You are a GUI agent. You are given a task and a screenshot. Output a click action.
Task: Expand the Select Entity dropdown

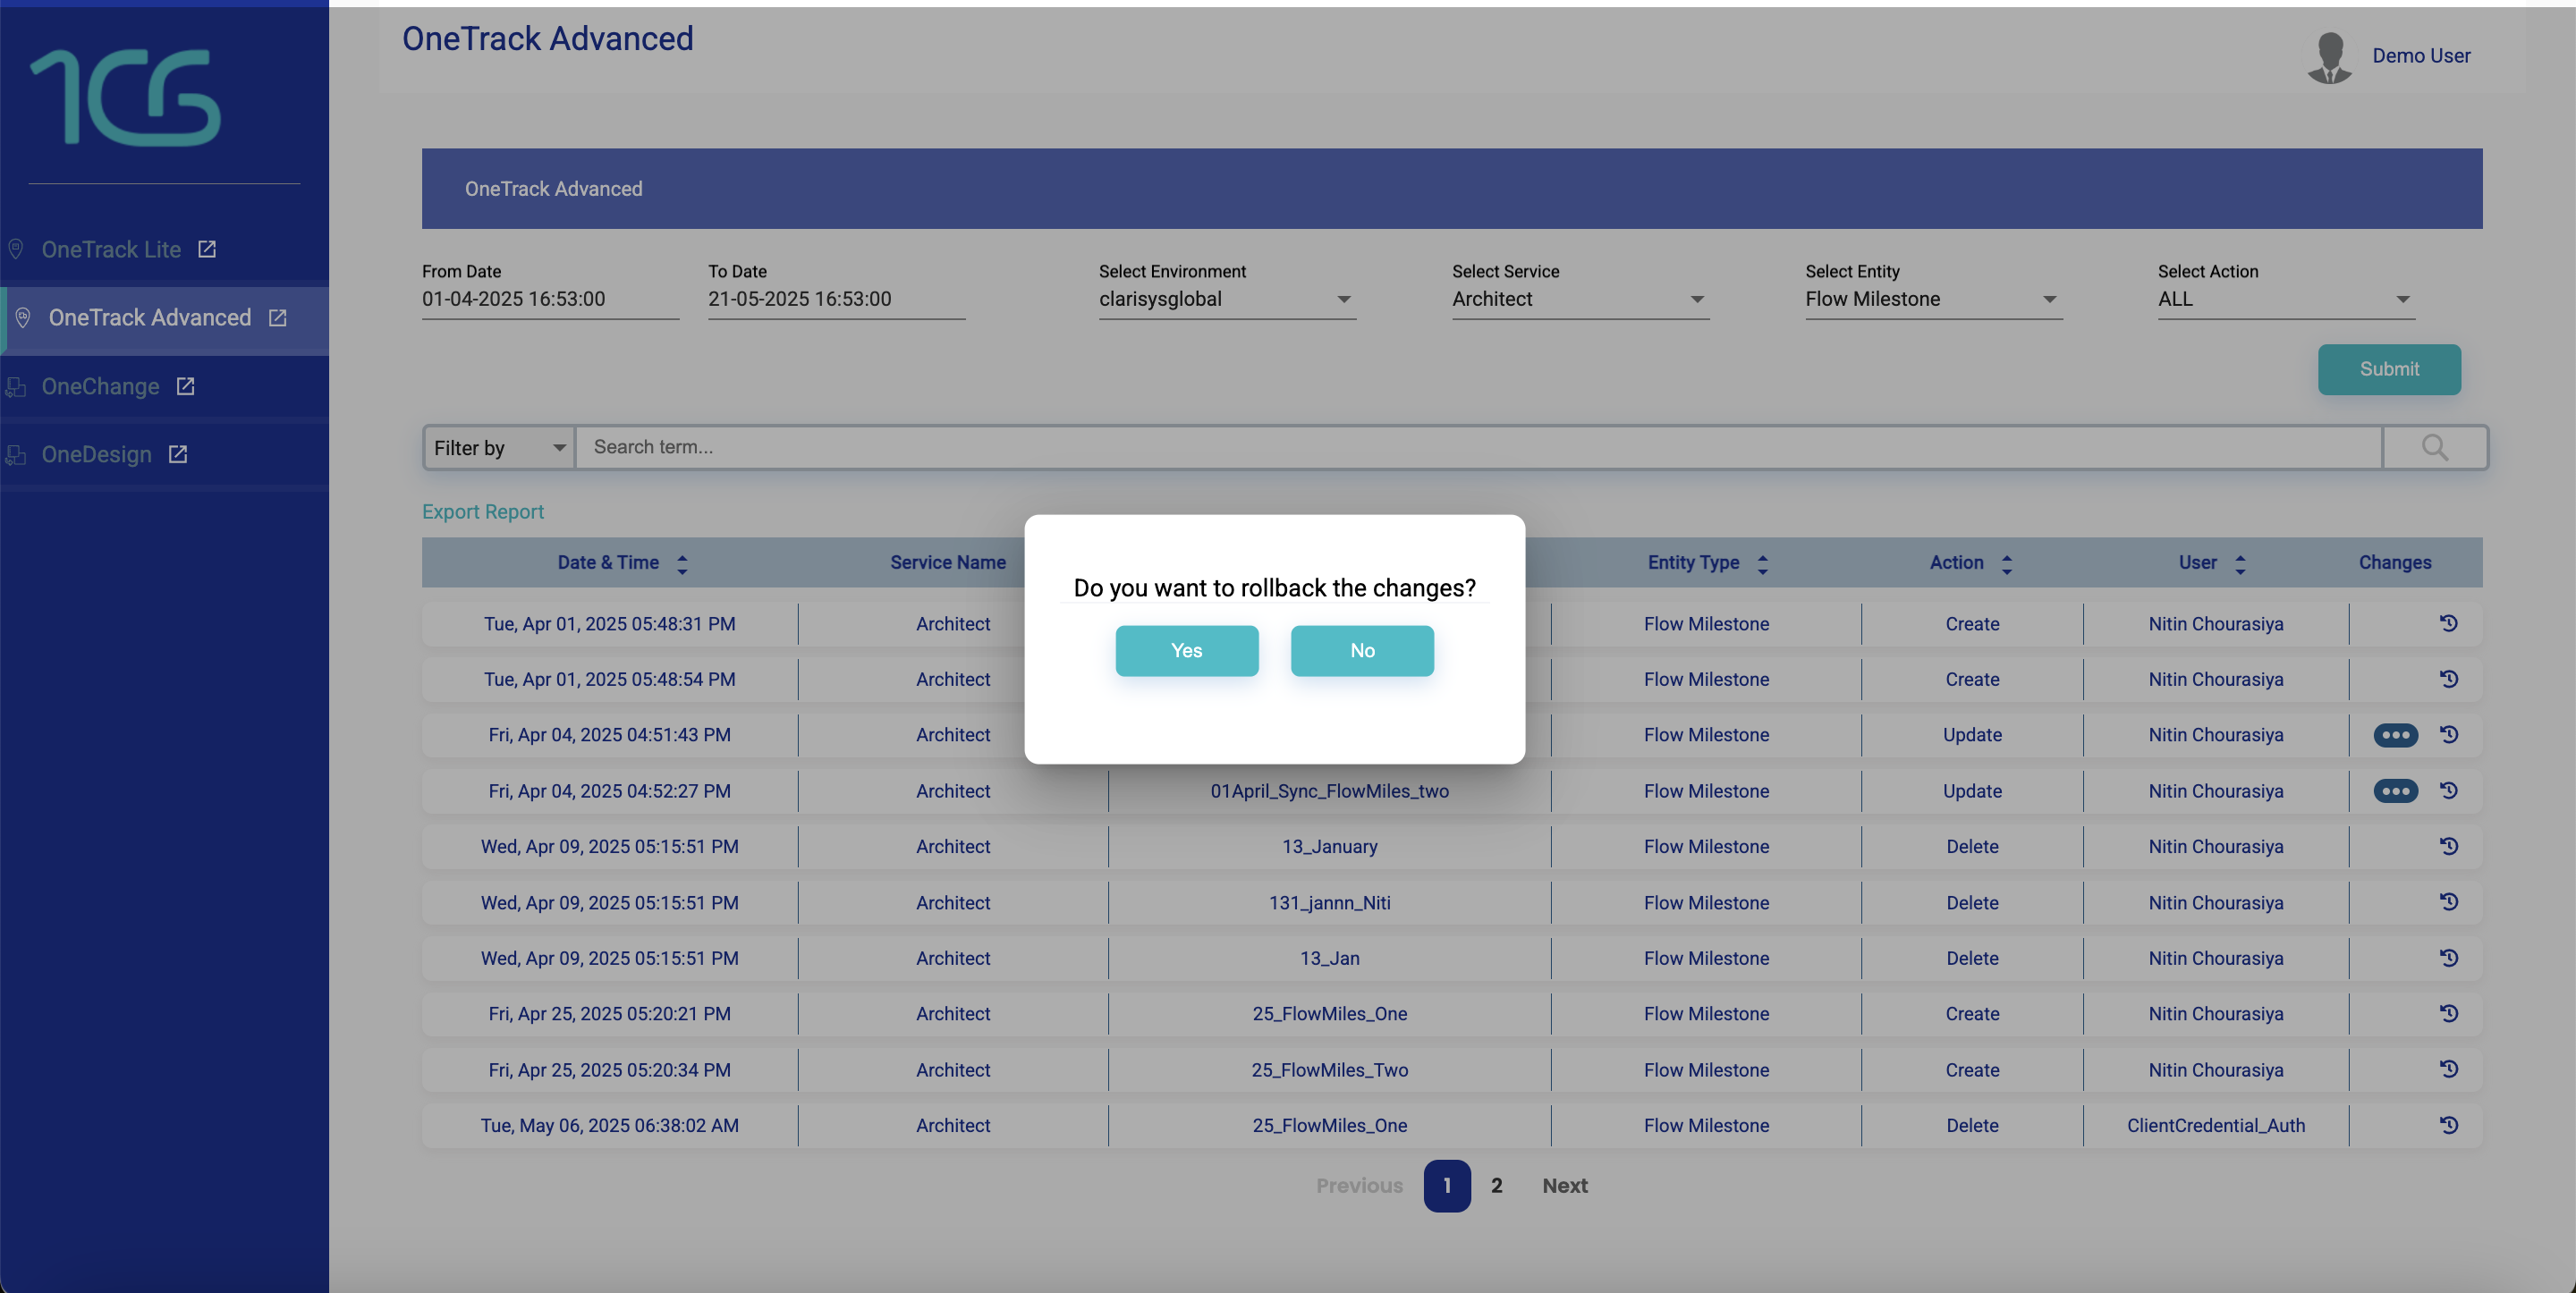[1933, 299]
